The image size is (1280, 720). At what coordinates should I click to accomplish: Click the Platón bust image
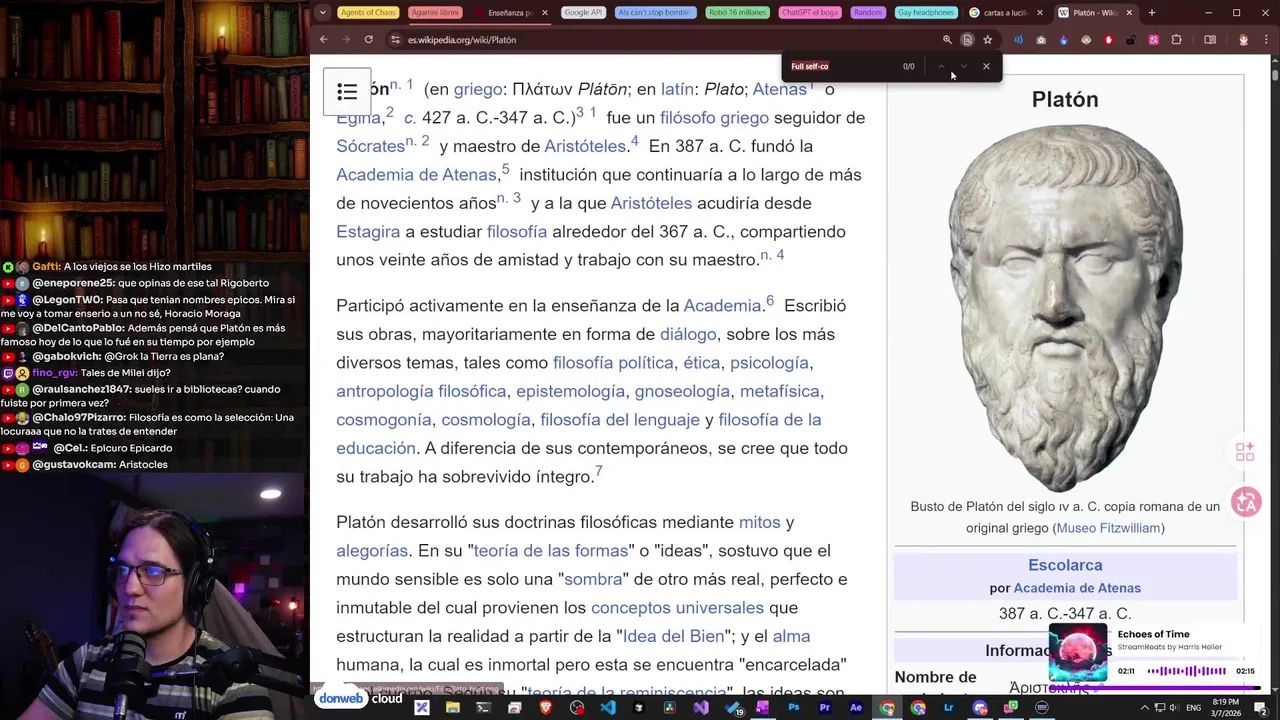pyautogui.click(x=1065, y=307)
